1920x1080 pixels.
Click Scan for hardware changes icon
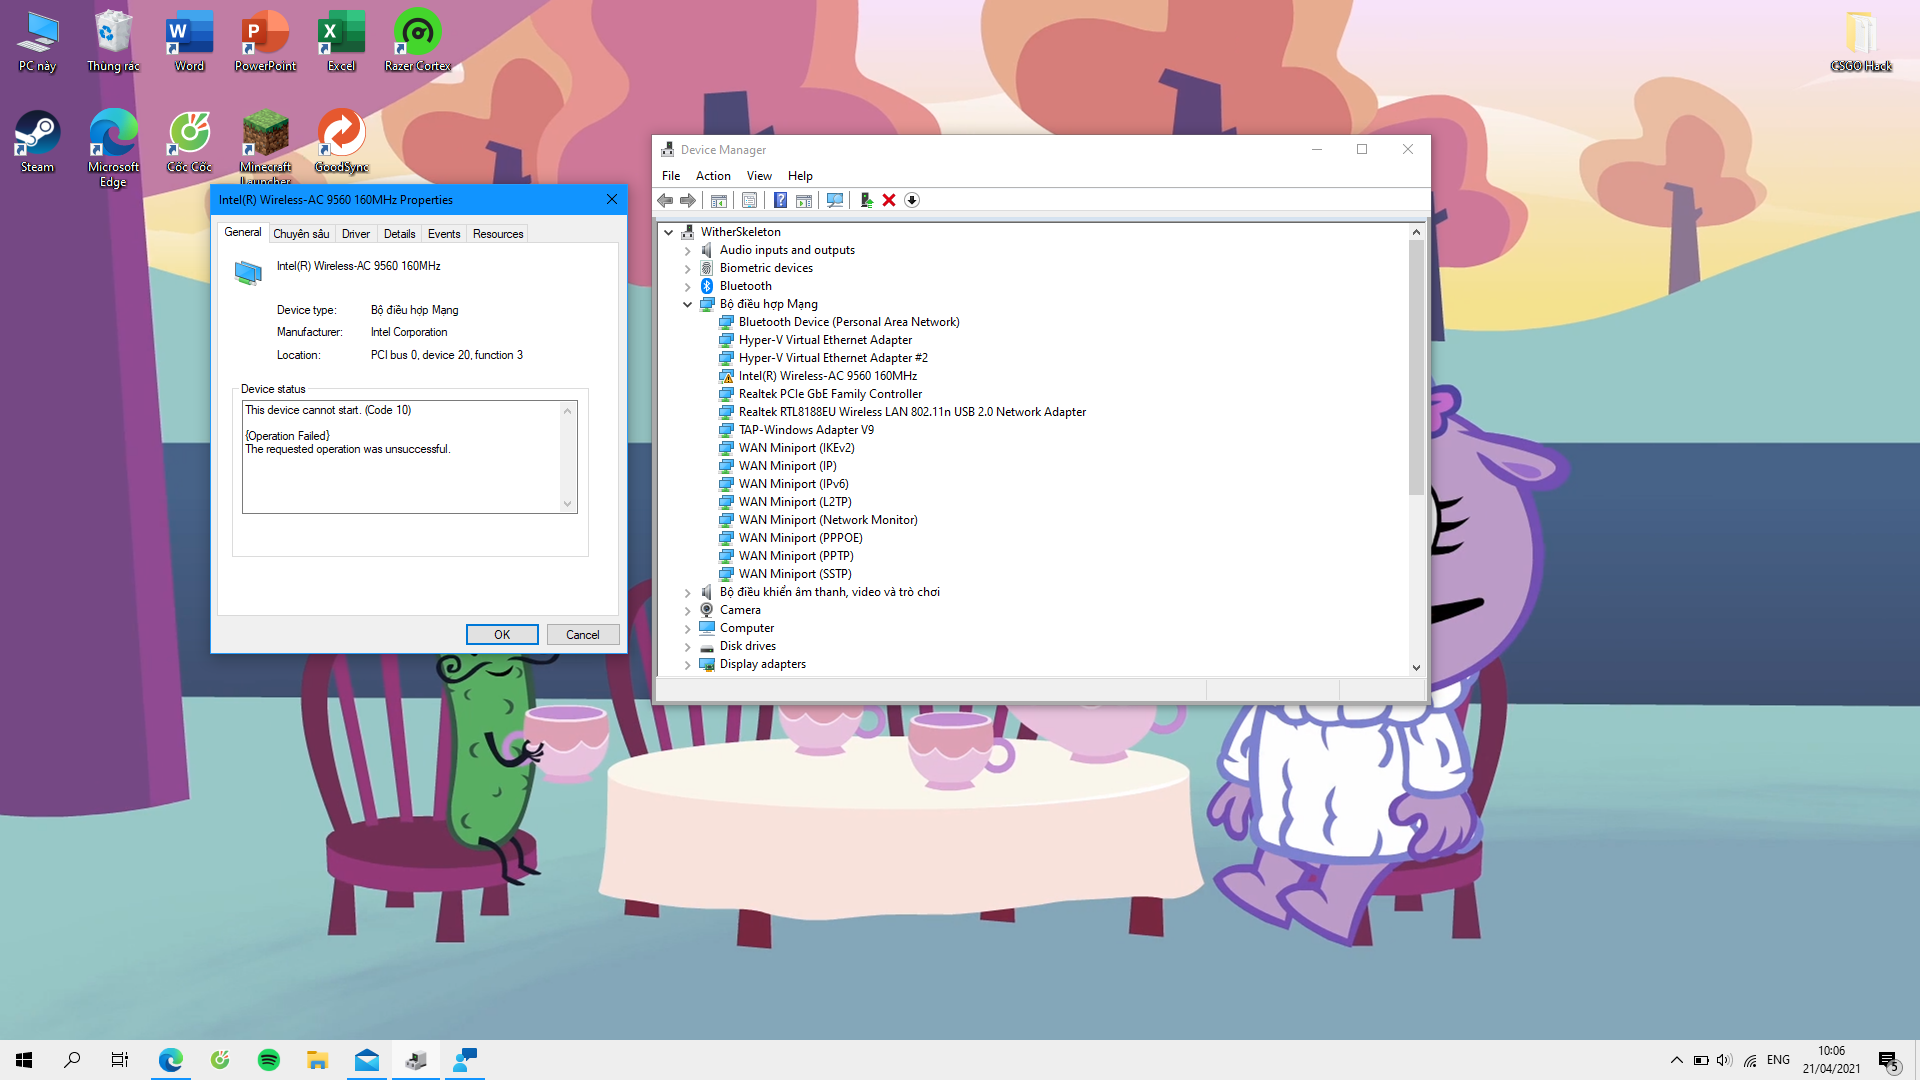coord(835,200)
